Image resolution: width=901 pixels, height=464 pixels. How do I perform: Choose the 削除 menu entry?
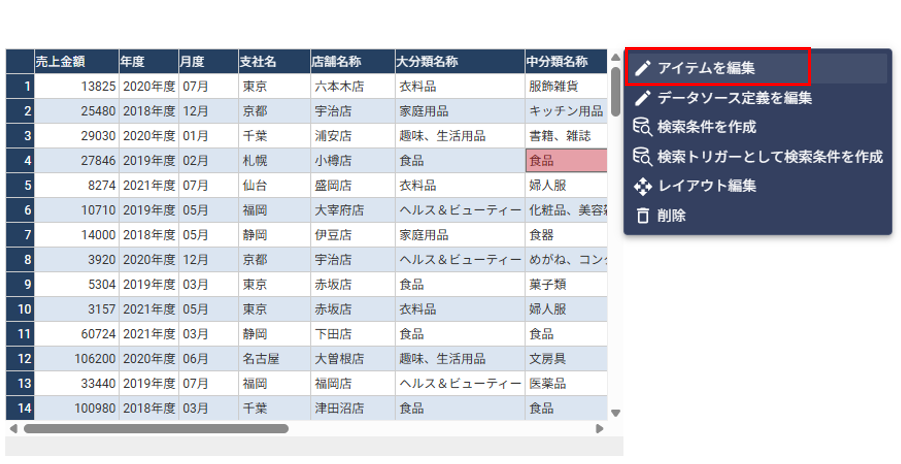pyautogui.click(x=671, y=216)
